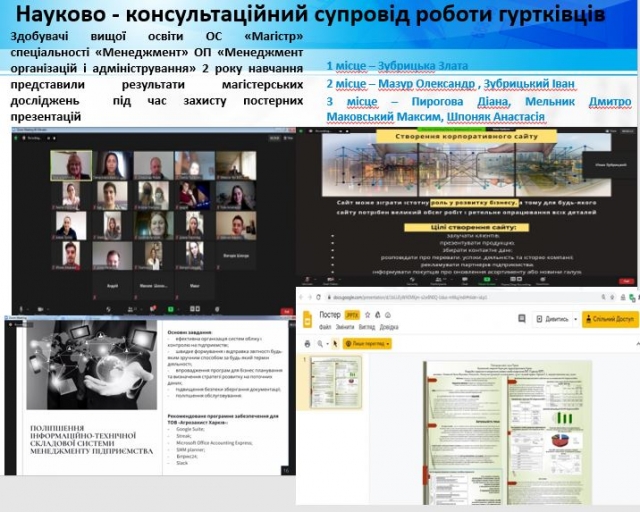Open the Файл menu
Image resolution: width=640 pixels, height=512 pixels.
(325, 327)
